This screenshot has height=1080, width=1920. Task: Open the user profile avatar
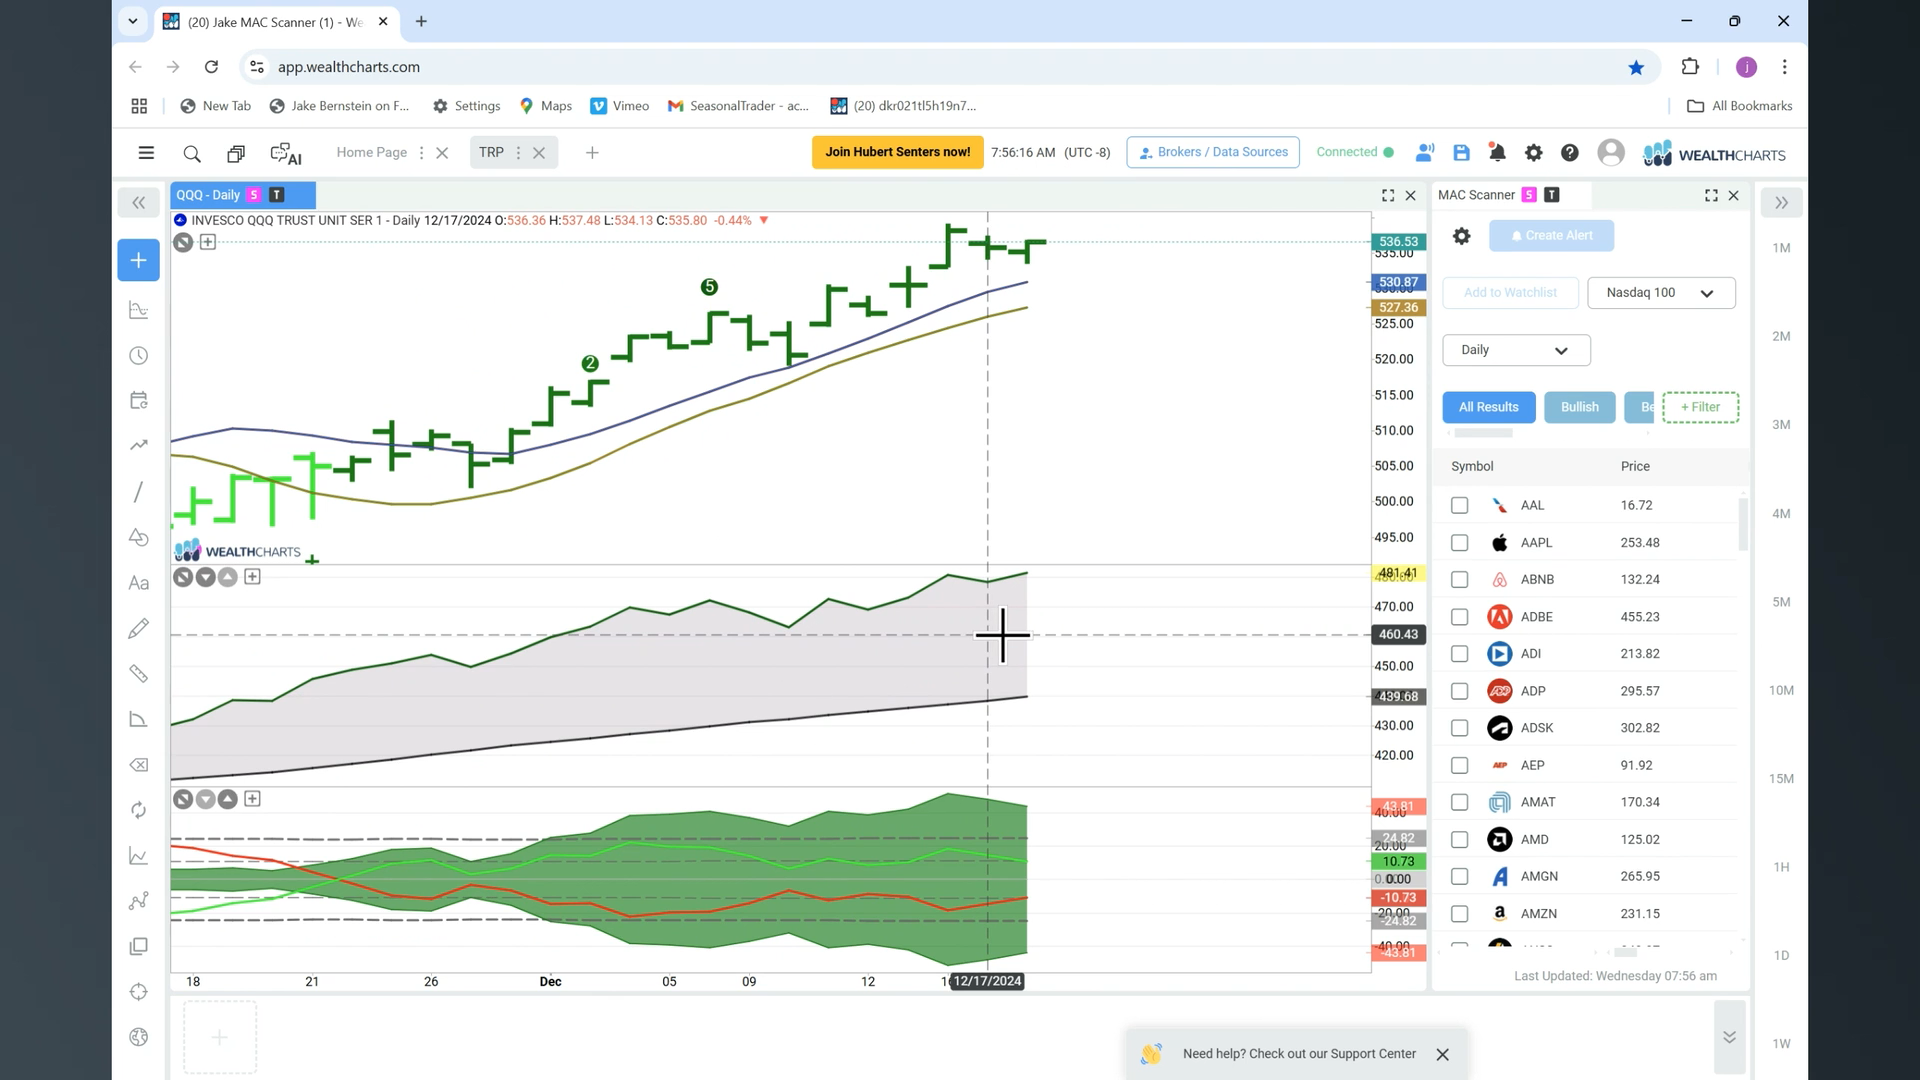coord(1611,152)
